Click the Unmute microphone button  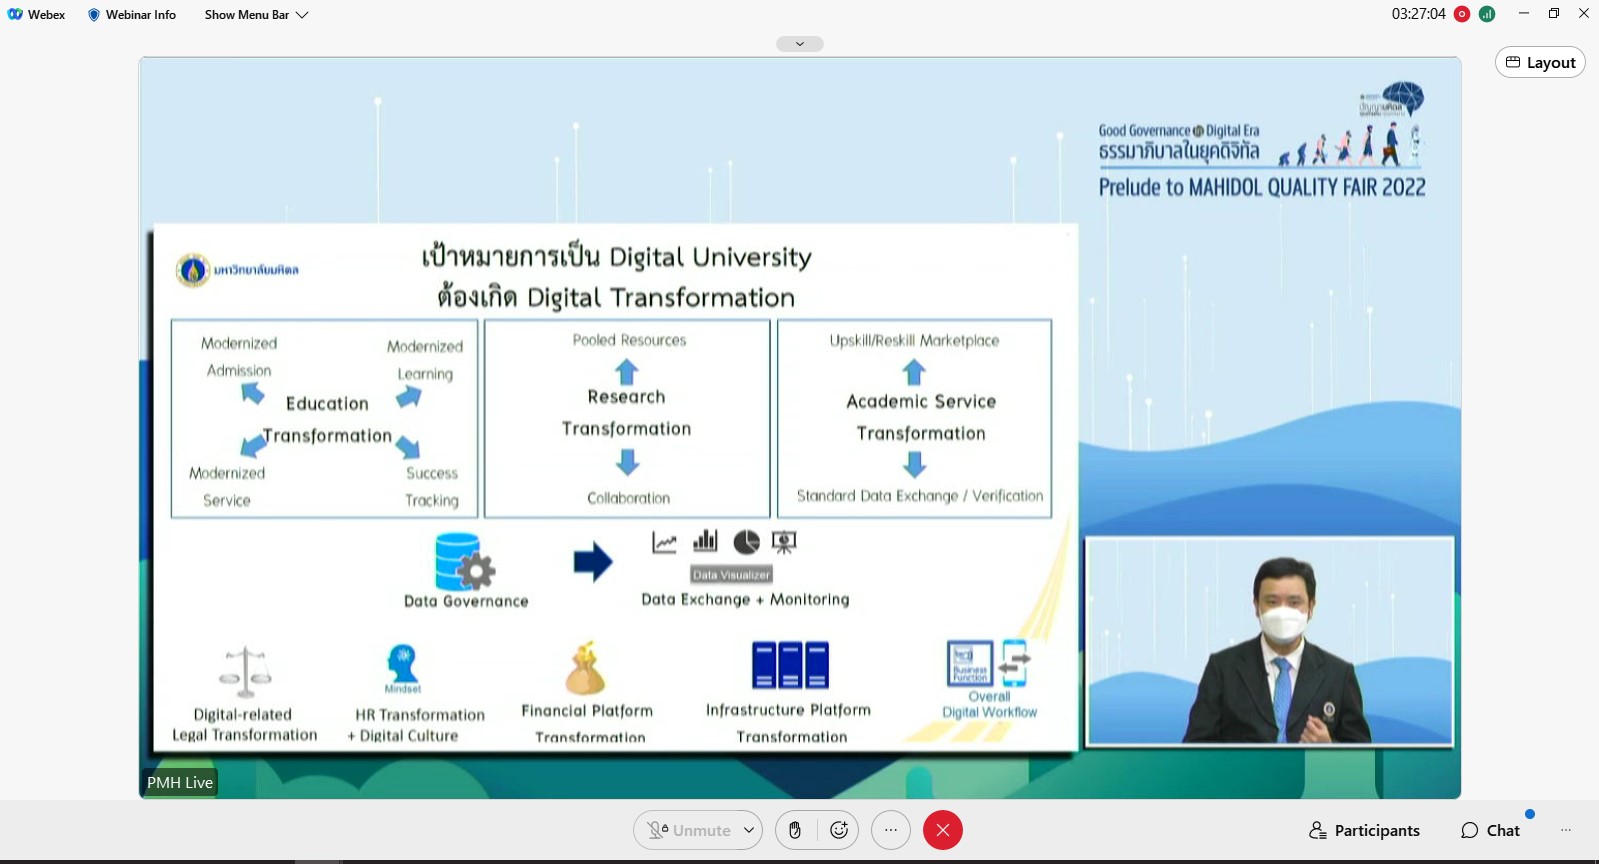(x=689, y=830)
